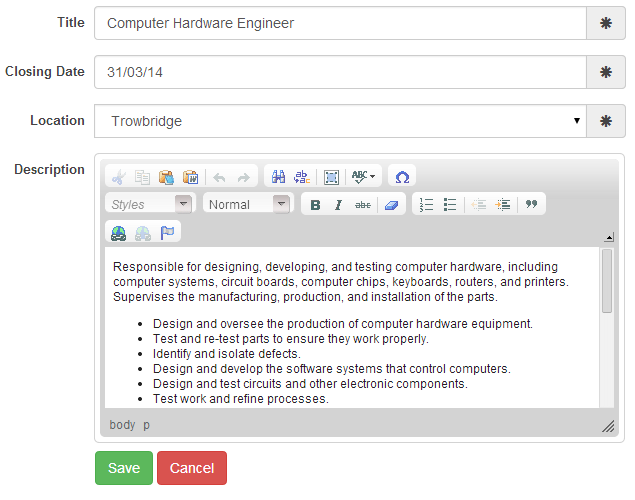Click the Replace icon in toolbar
The image size is (635, 500).
coord(301,177)
